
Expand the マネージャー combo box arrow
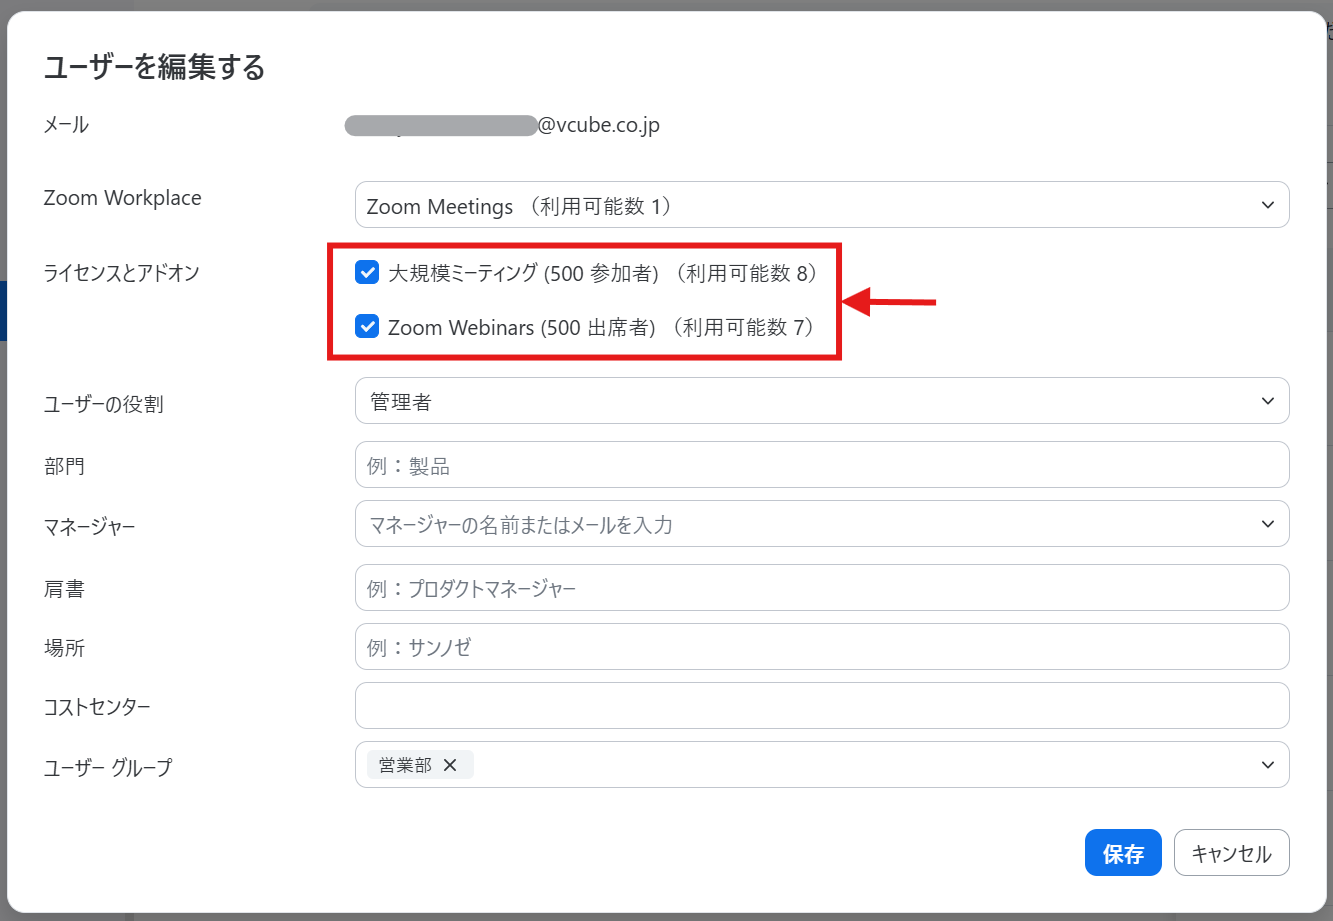pyautogui.click(x=1268, y=524)
